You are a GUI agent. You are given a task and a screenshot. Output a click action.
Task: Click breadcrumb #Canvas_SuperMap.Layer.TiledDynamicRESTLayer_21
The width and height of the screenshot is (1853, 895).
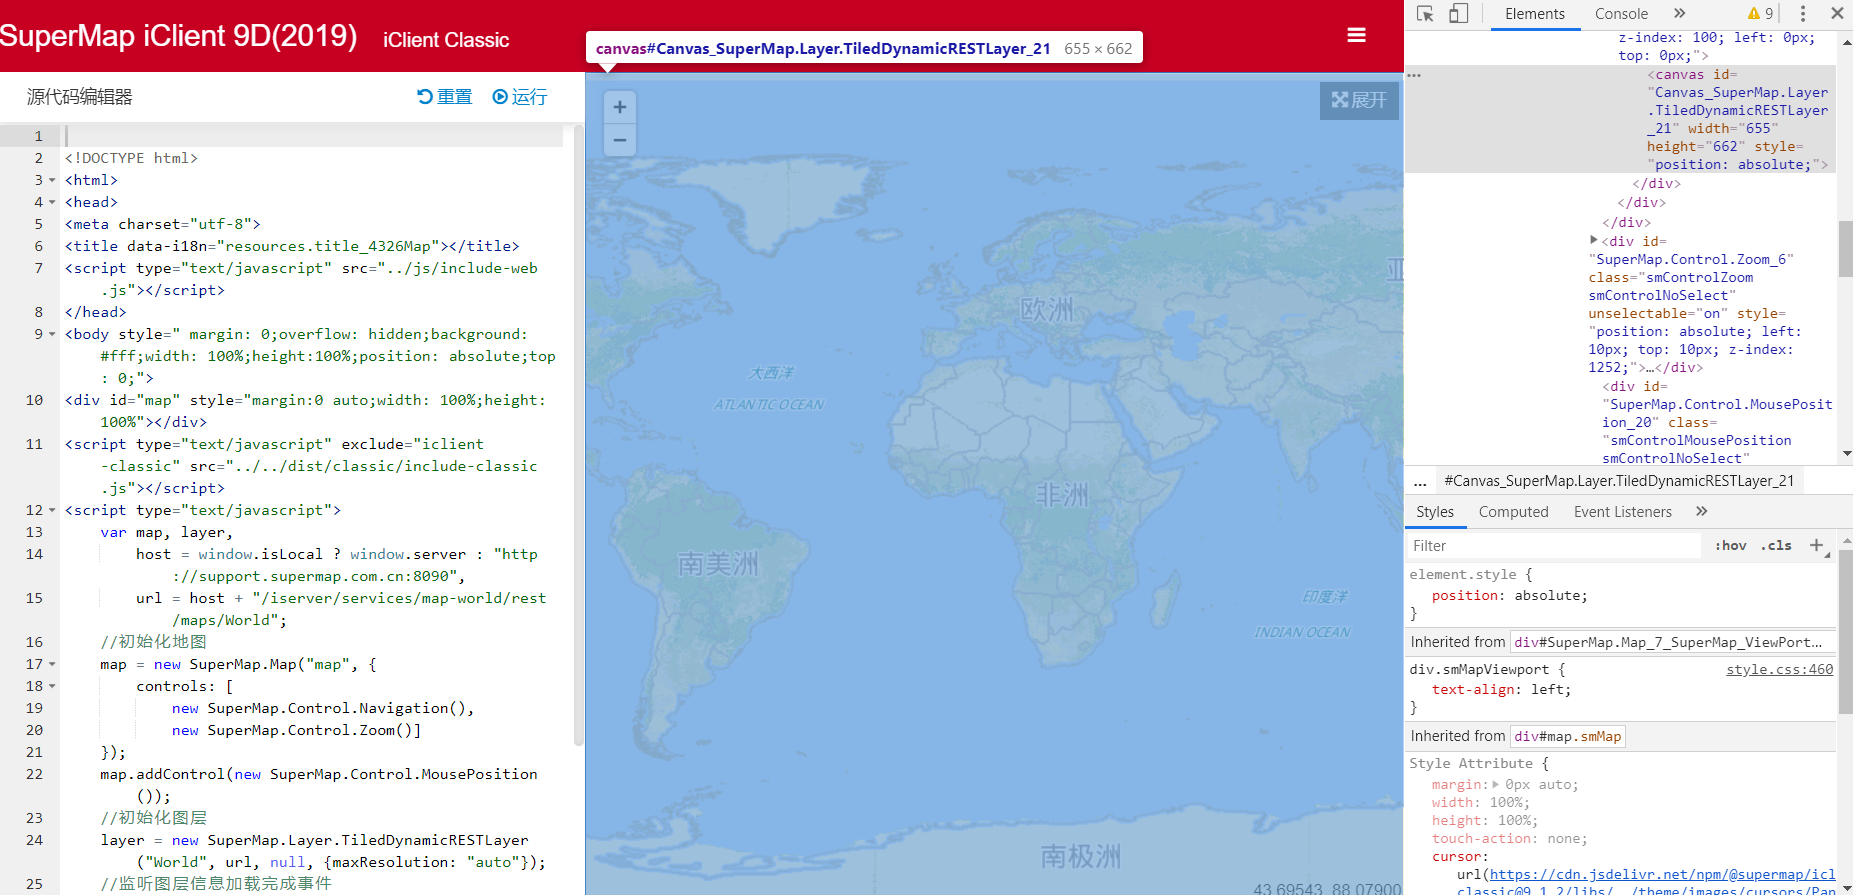click(1619, 481)
